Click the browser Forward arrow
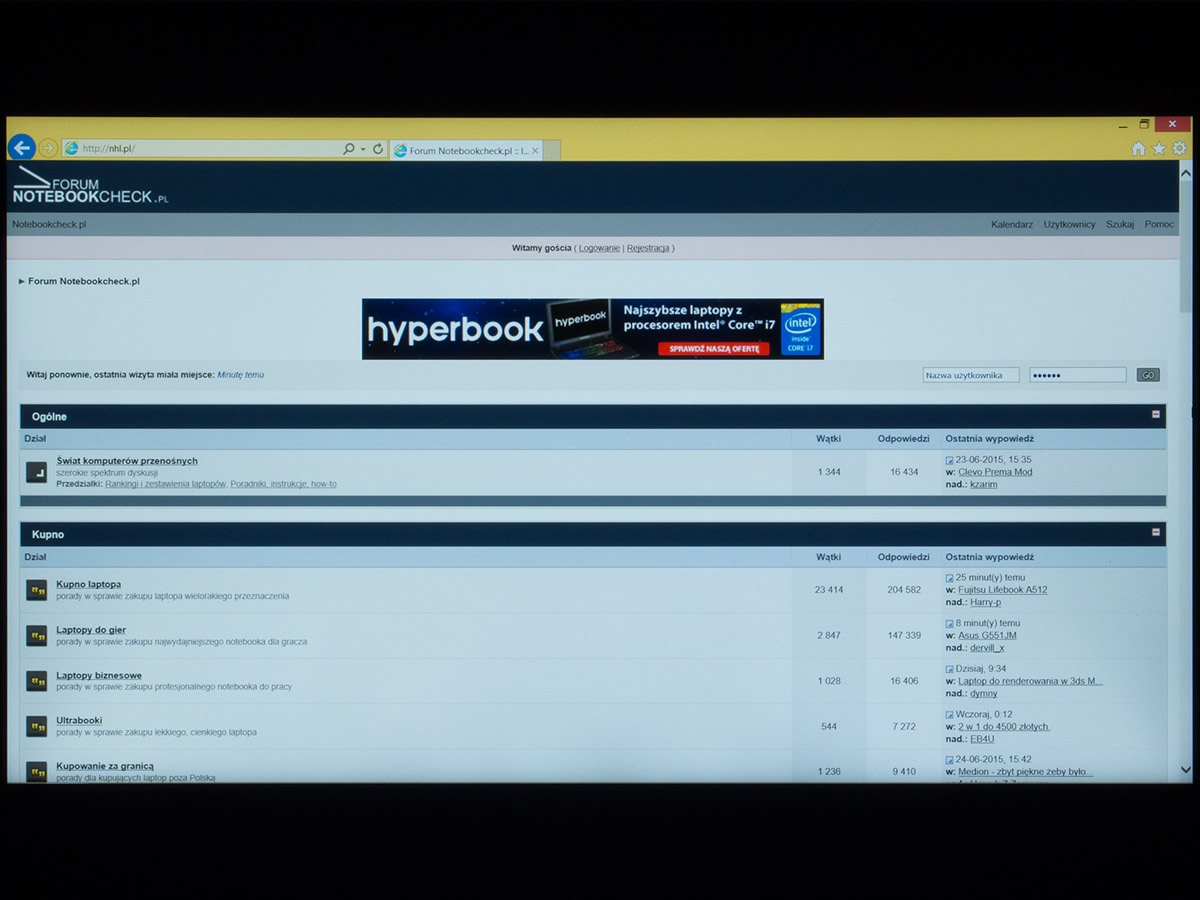The height and width of the screenshot is (900, 1200). (47, 149)
